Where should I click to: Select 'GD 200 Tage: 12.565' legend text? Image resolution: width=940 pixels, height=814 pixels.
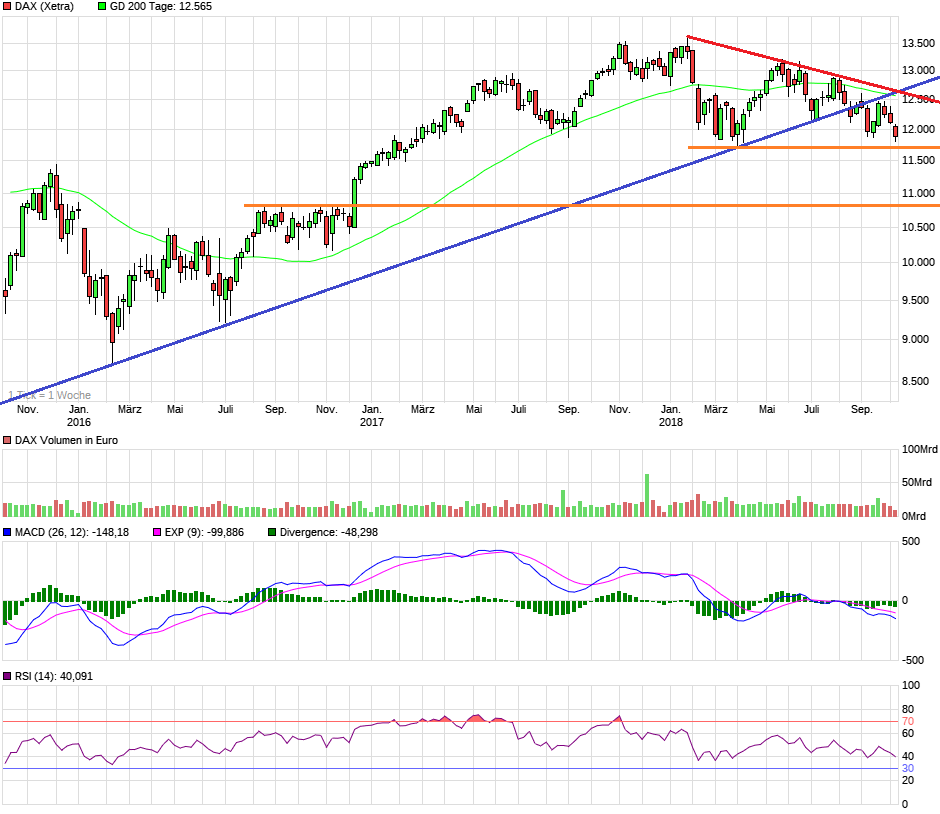pyautogui.click(x=161, y=7)
